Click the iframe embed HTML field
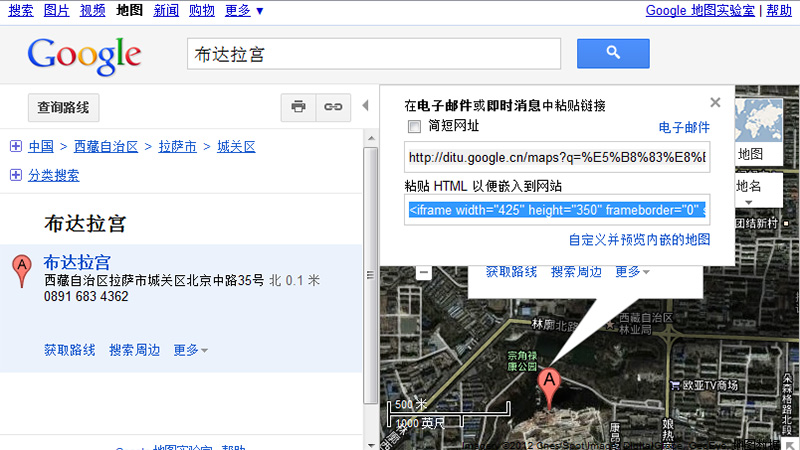This screenshot has height=450, width=800. click(x=557, y=210)
